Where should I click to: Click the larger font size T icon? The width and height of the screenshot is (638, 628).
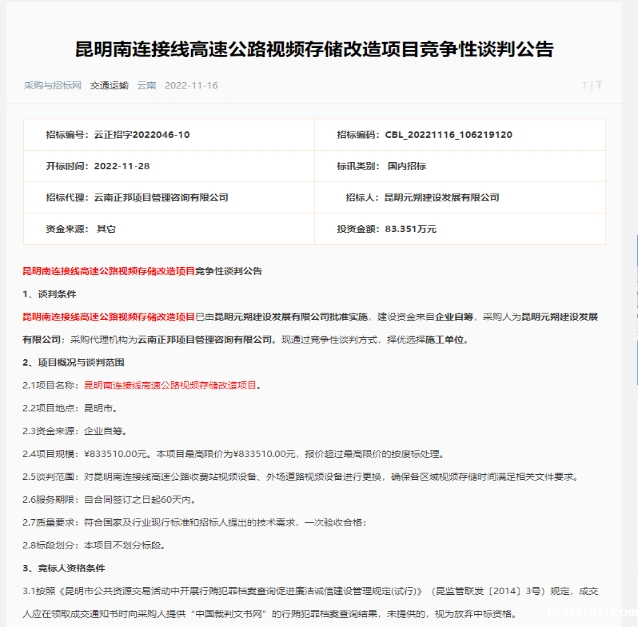[599, 85]
